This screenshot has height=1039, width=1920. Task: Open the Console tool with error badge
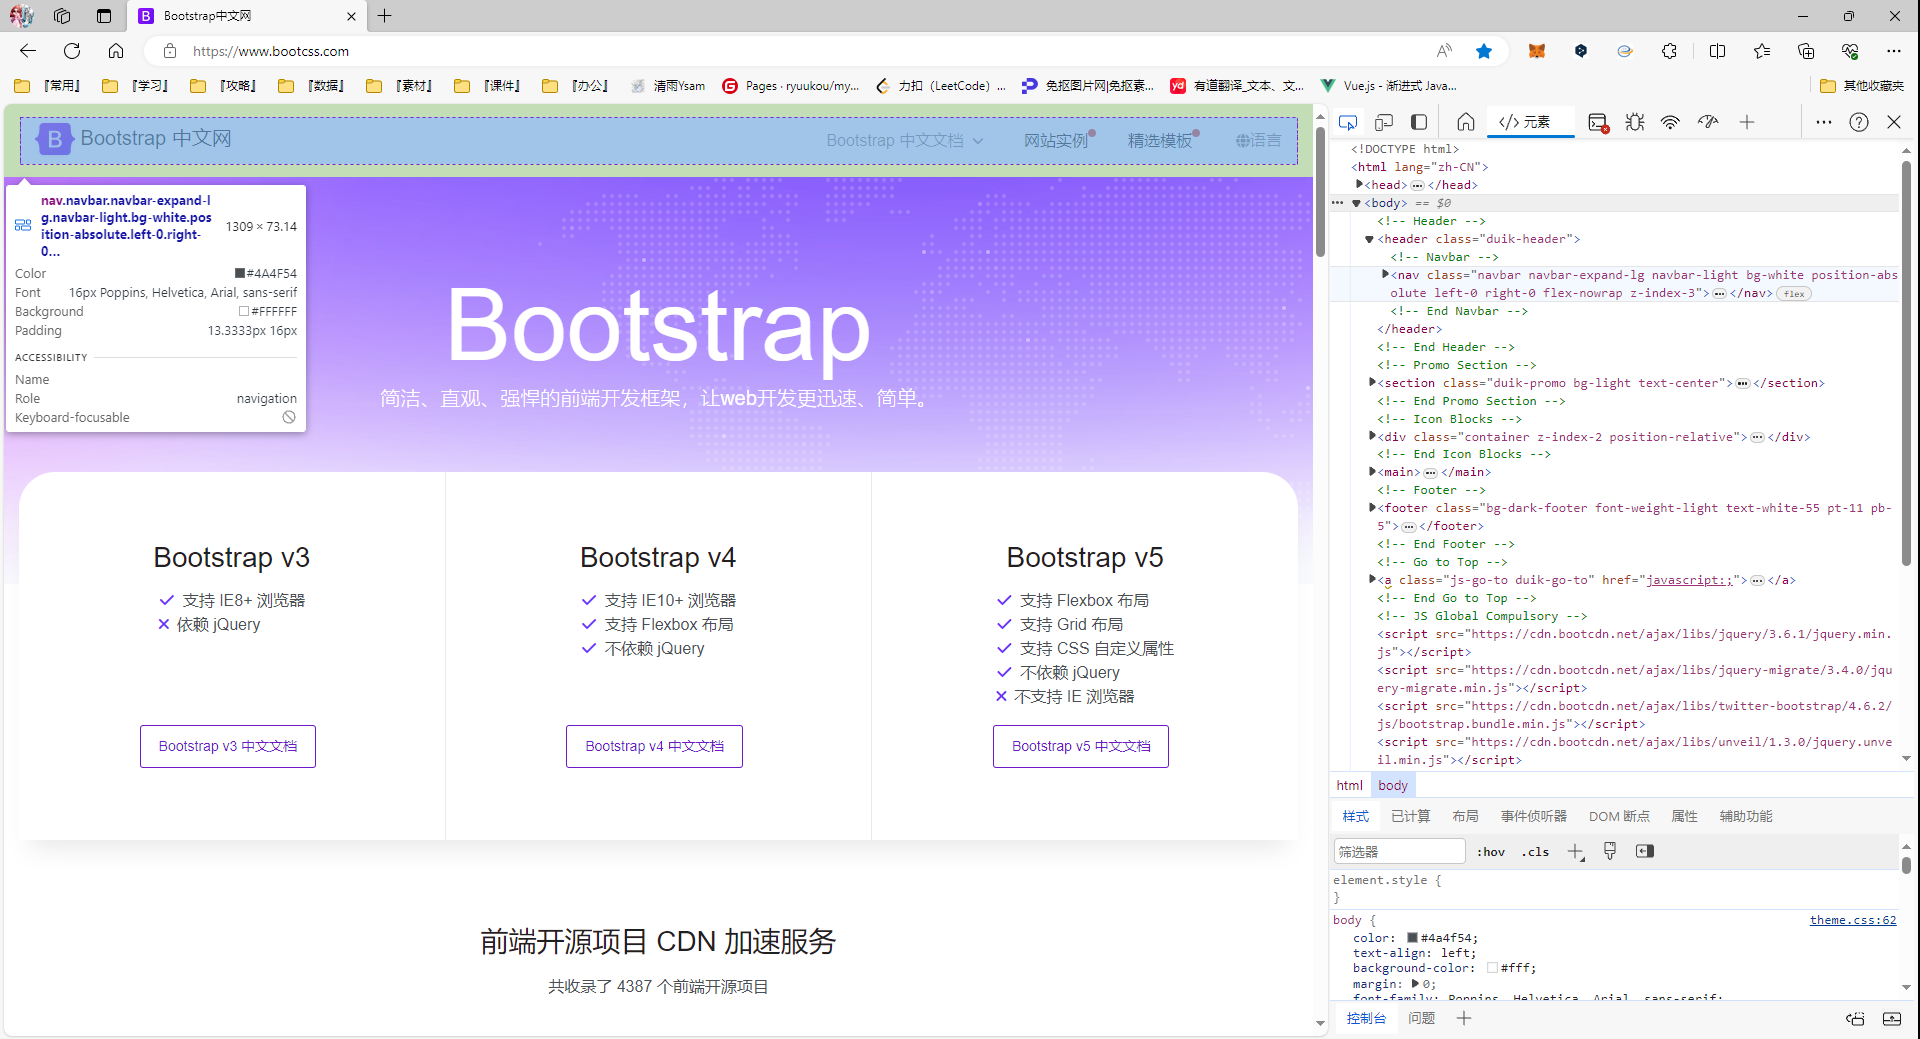1598,122
